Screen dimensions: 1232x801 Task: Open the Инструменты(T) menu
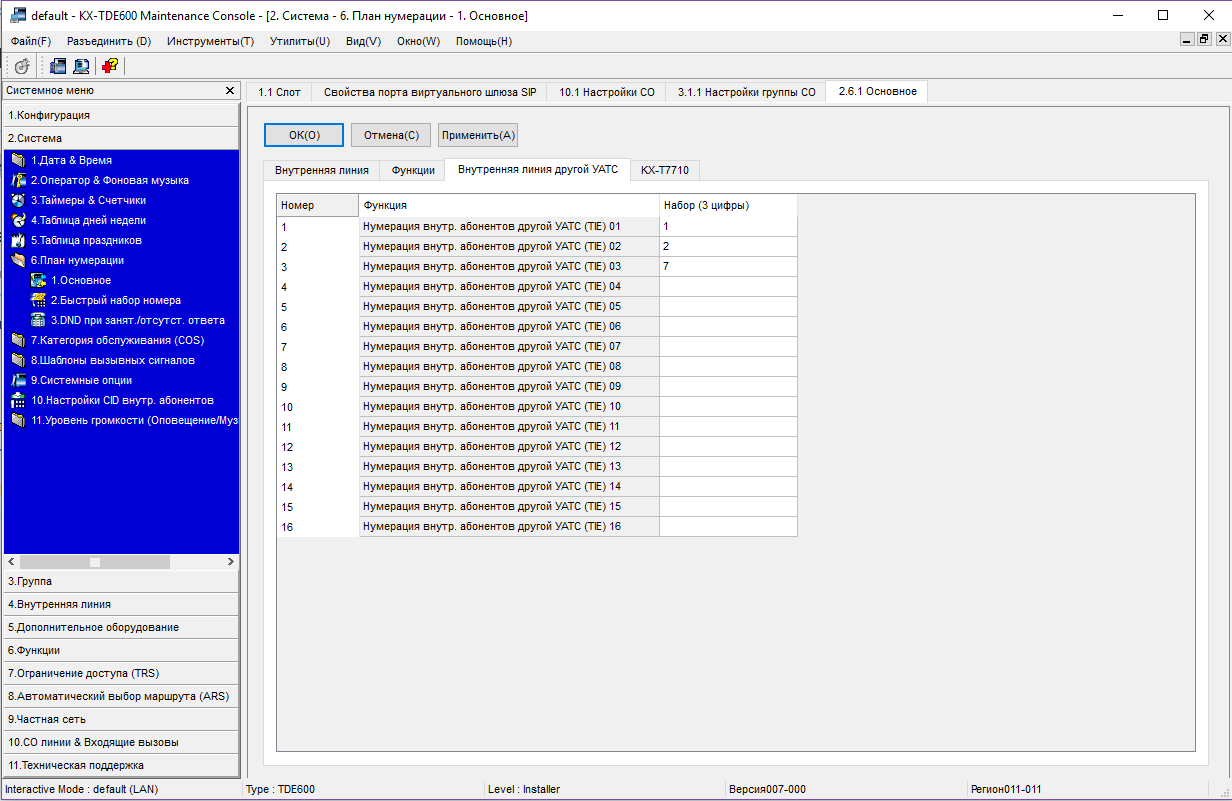pos(210,41)
